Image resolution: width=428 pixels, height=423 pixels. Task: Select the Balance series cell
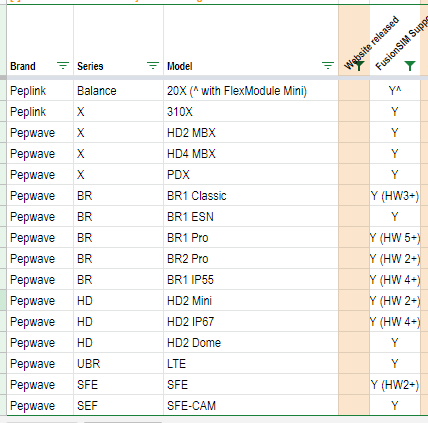click(x=119, y=91)
